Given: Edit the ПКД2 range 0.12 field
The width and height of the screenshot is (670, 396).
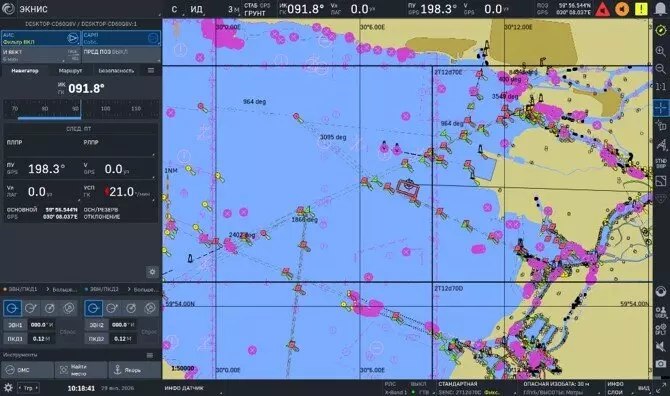Looking at the screenshot, I should click(123, 339).
